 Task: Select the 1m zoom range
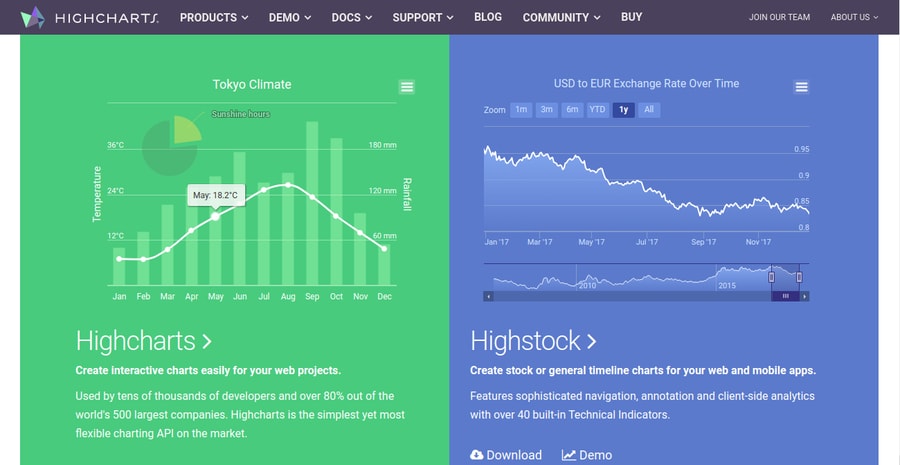point(521,110)
